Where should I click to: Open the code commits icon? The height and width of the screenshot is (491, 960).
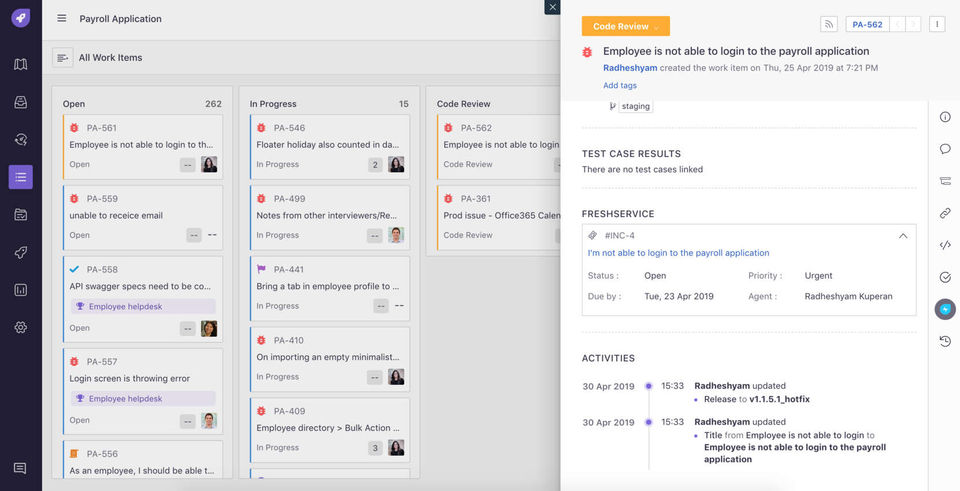pos(945,245)
